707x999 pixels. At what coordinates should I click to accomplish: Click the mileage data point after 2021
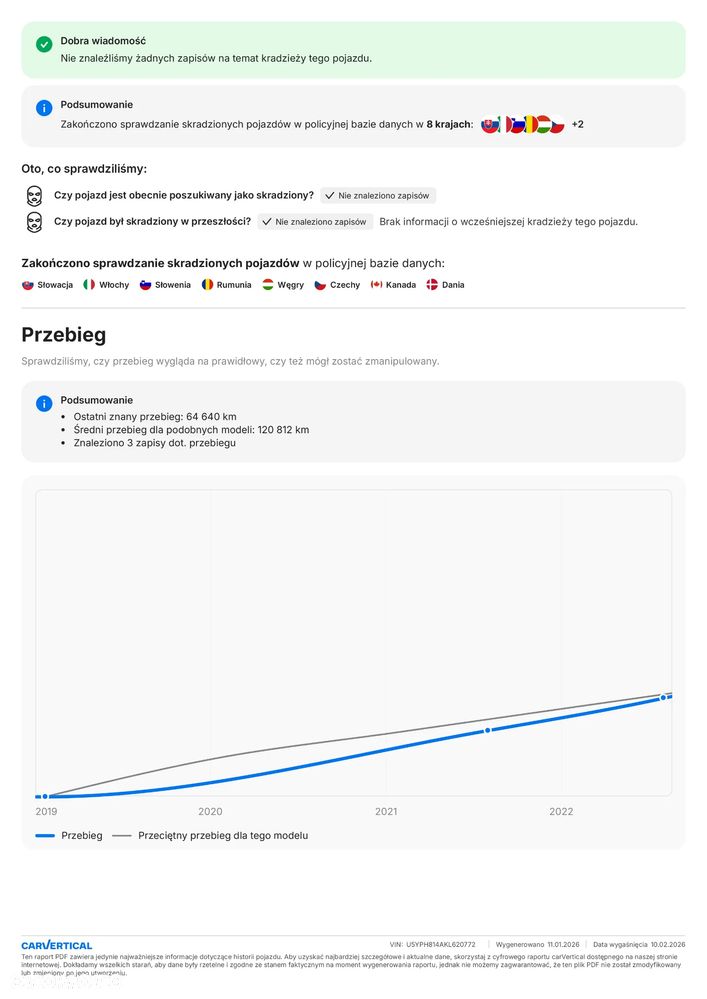click(488, 730)
